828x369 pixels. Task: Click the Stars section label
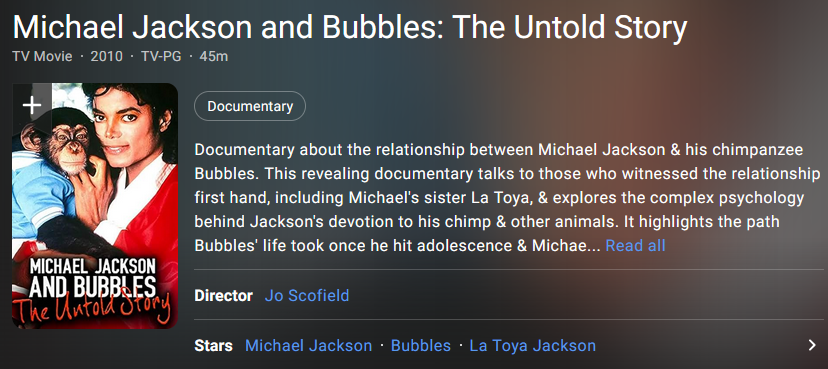click(213, 346)
